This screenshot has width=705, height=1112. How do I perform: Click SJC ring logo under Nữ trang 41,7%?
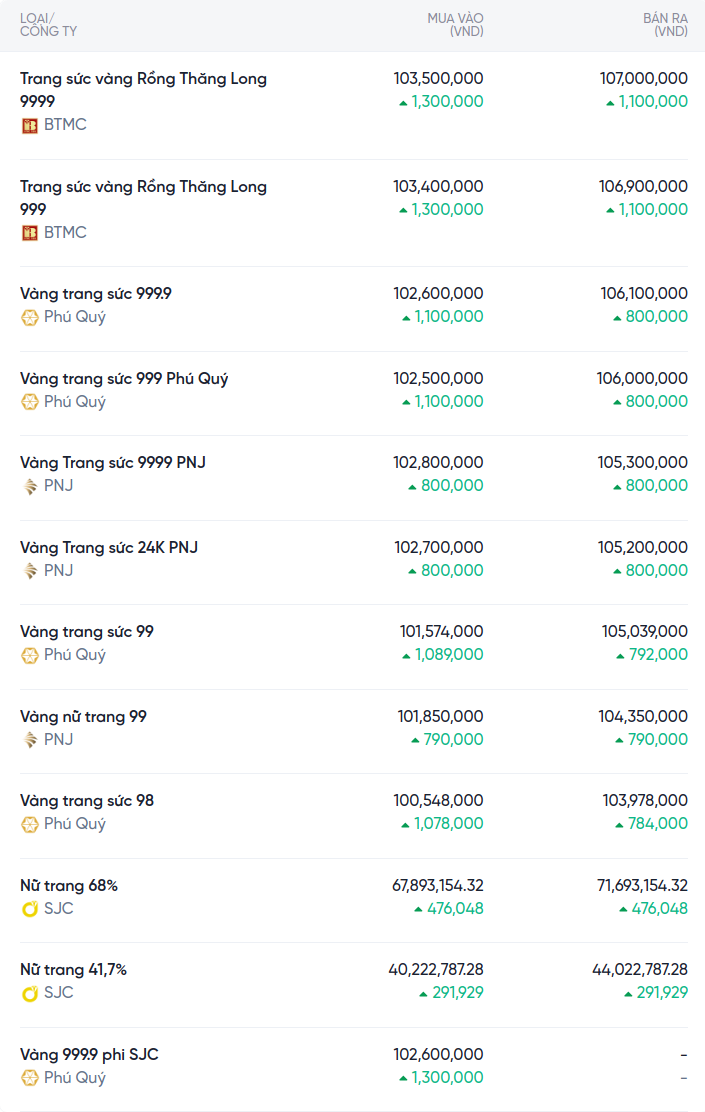(x=30, y=993)
